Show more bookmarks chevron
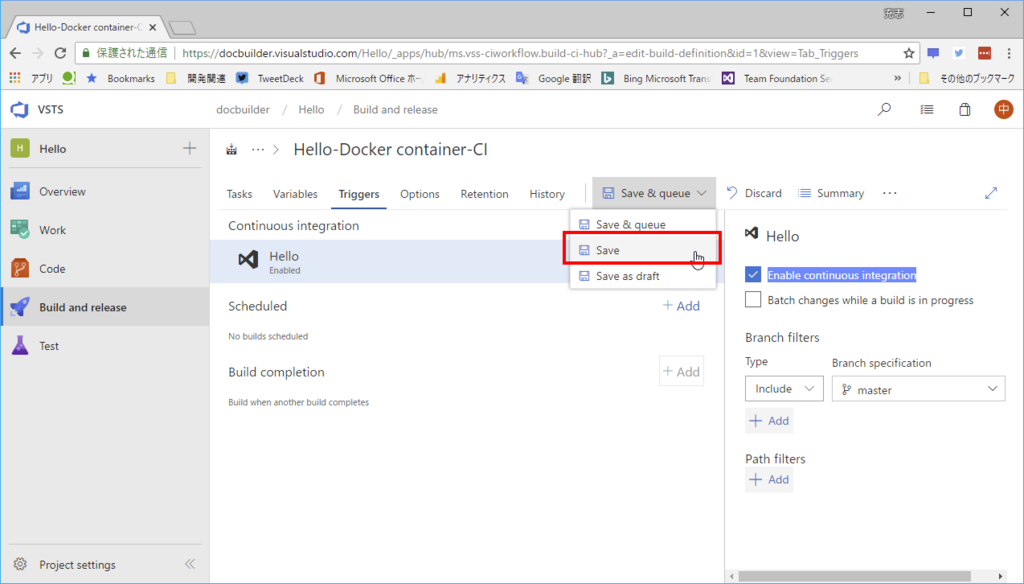 tap(897, 78)
